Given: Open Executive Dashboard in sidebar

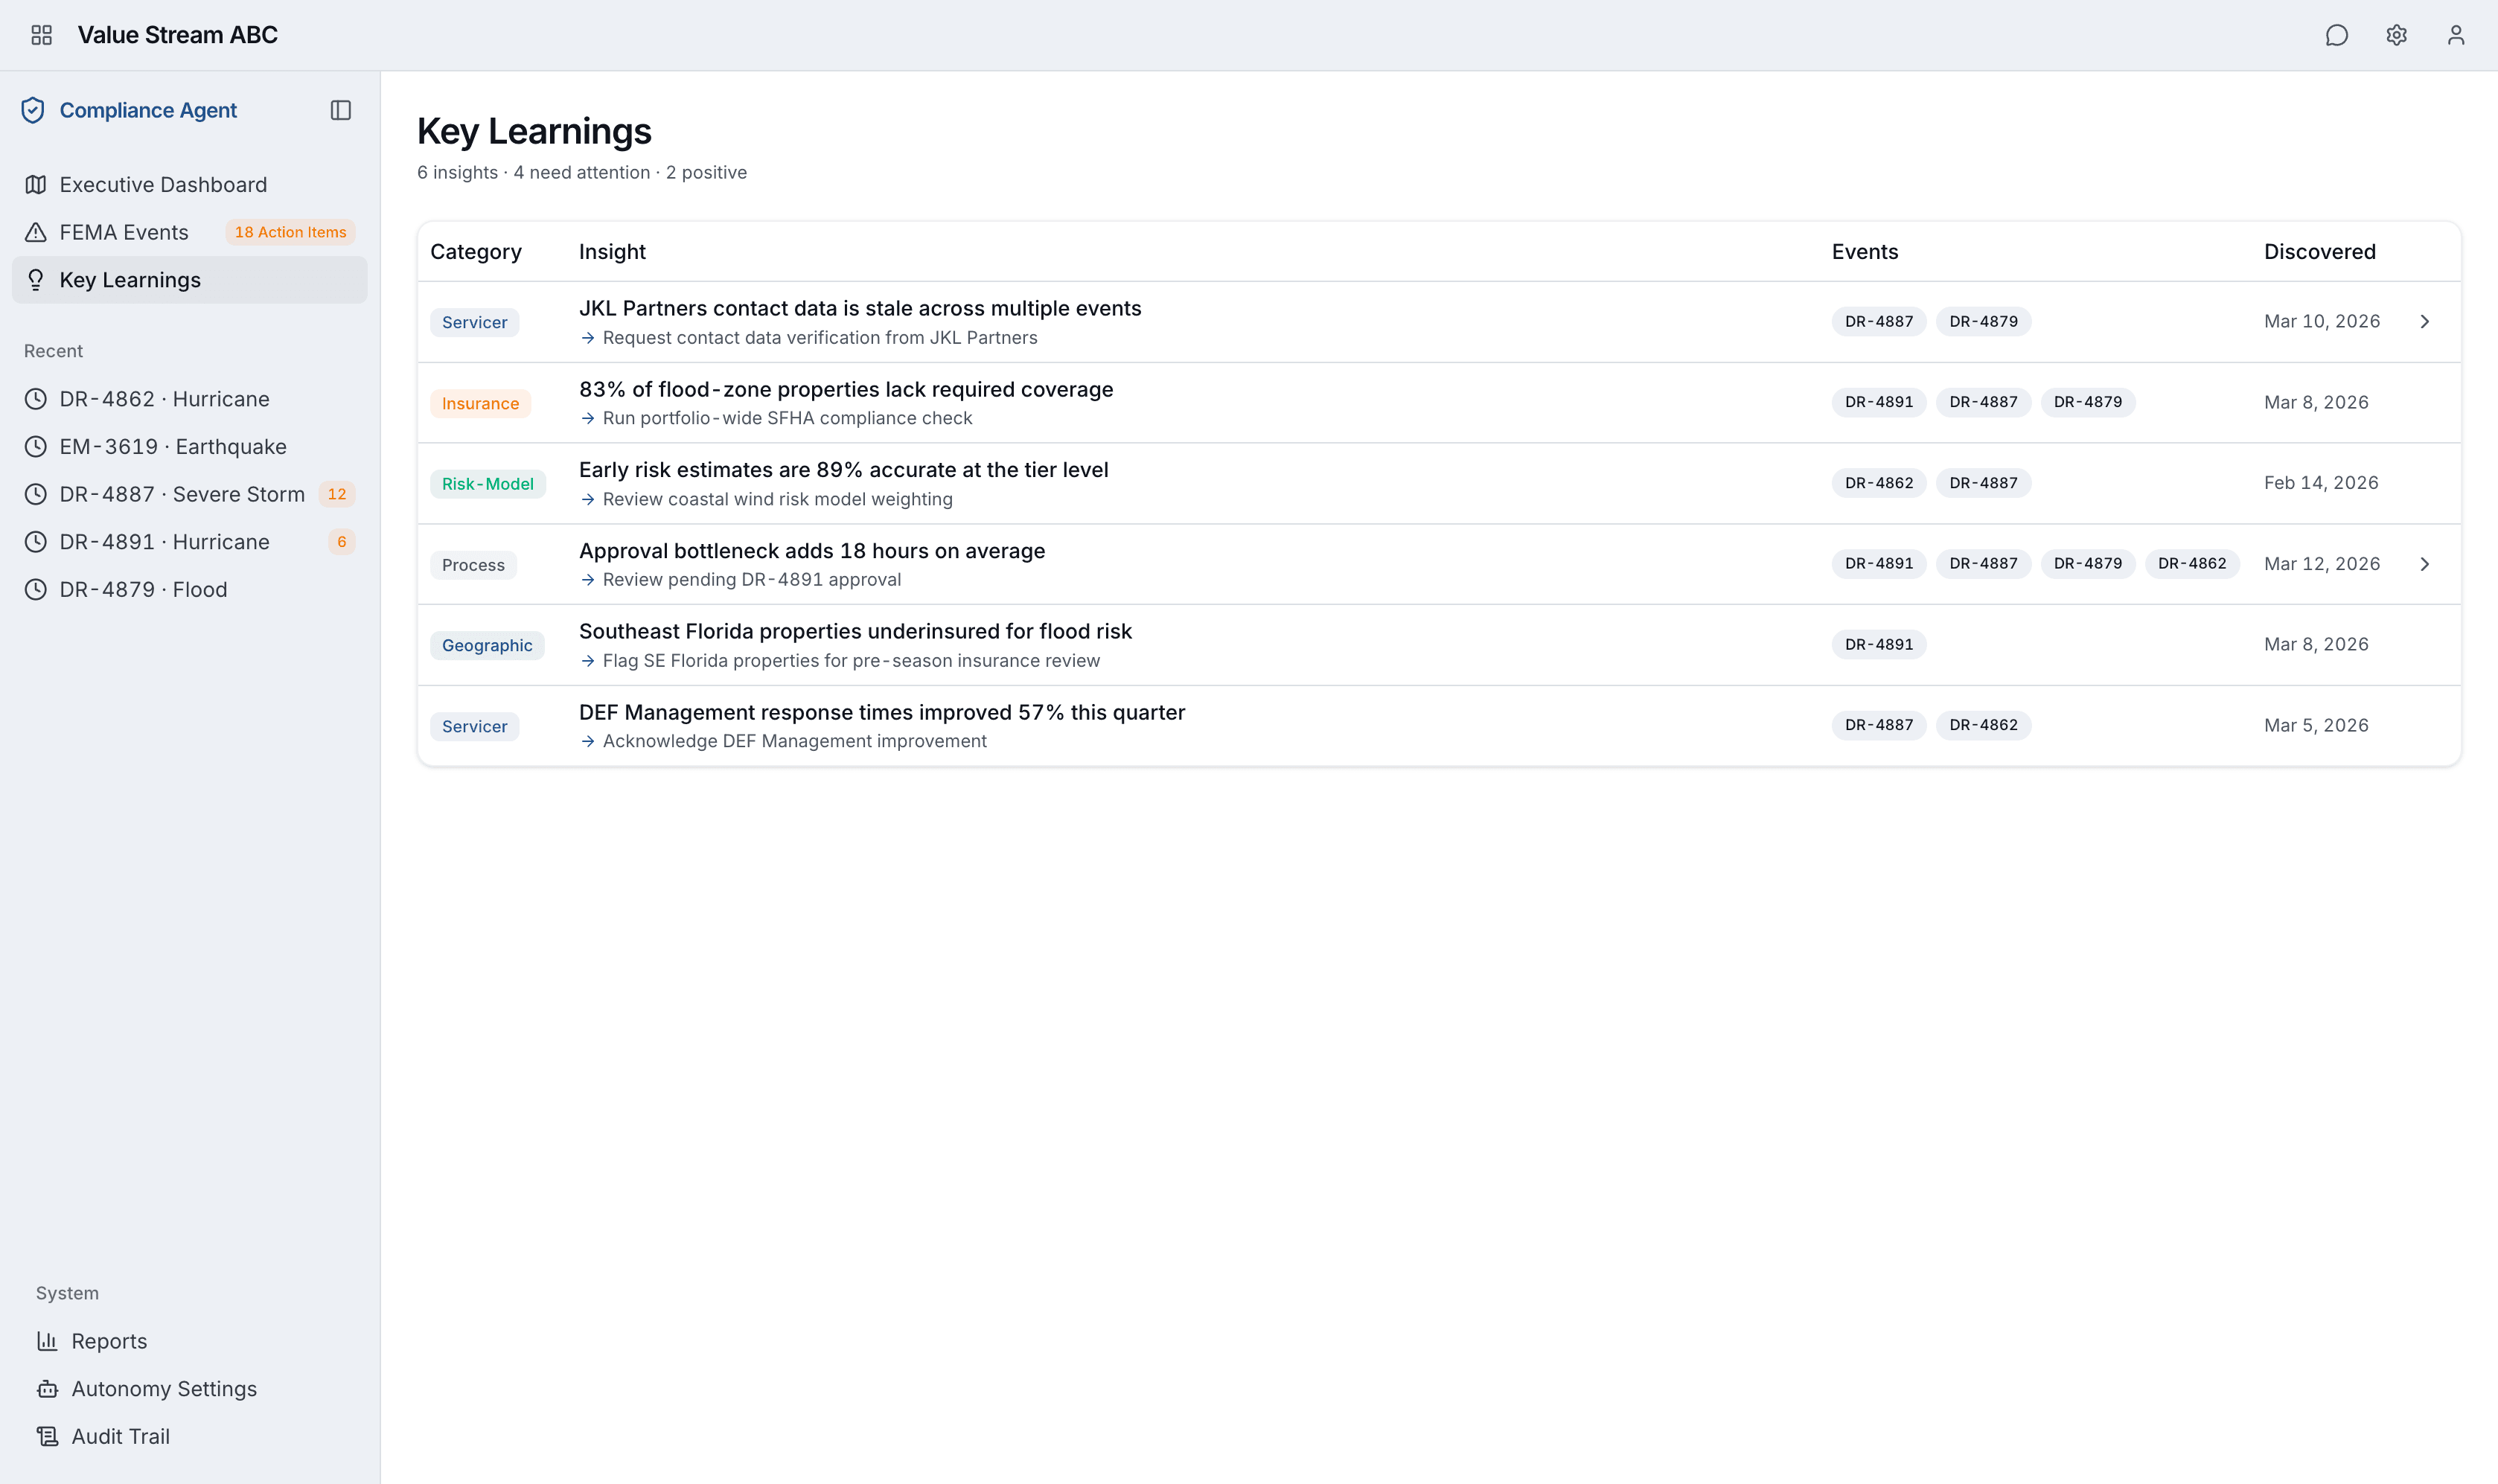Looking at the screenshot, I should coord(189,184).
